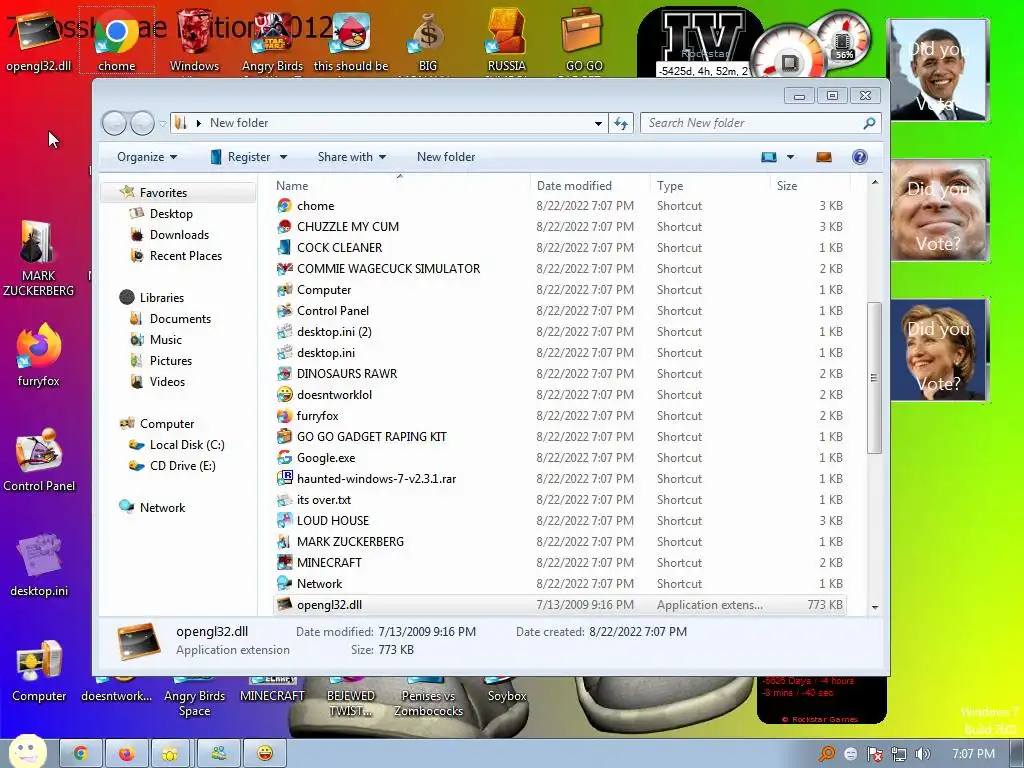Click the change view icon

(769, 157)
